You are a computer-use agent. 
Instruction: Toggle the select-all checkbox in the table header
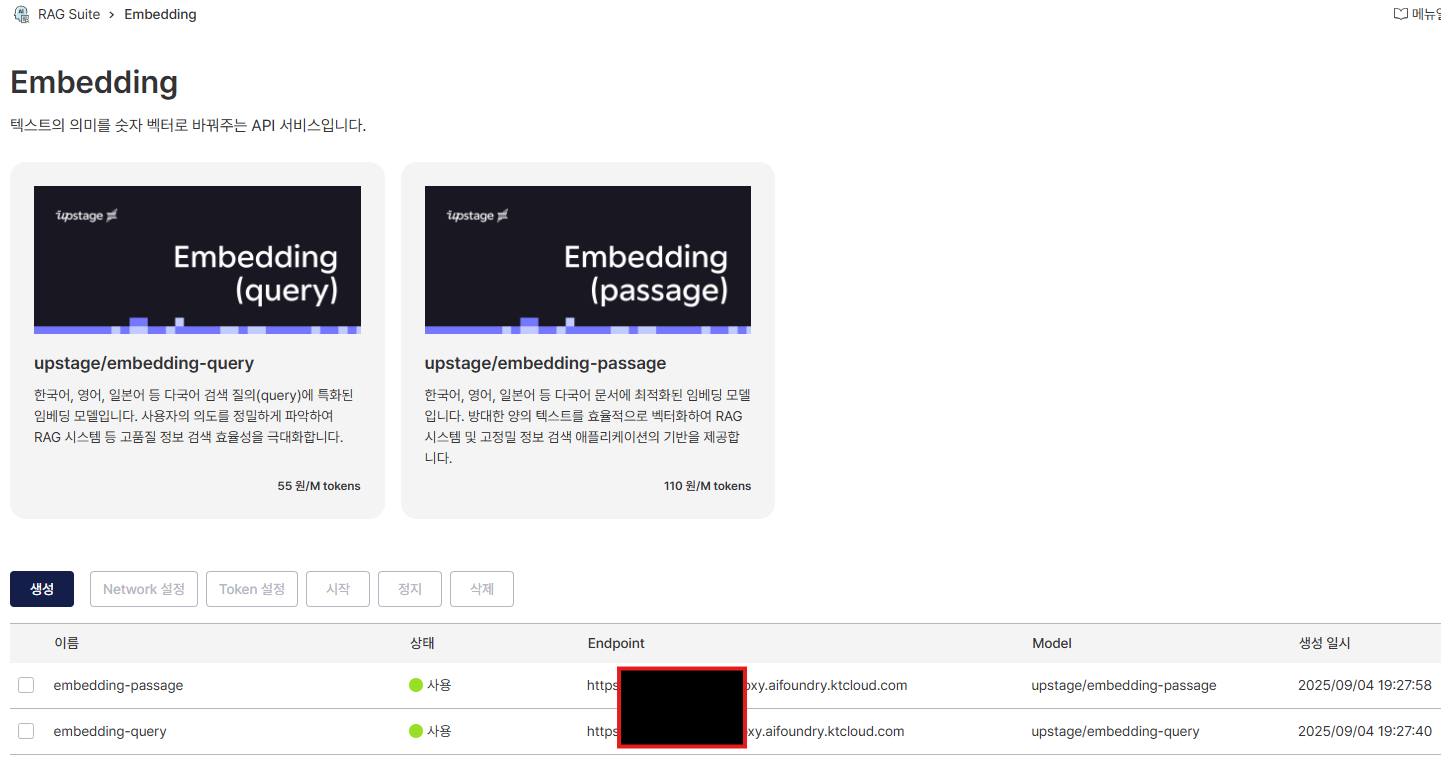[25, 643]
